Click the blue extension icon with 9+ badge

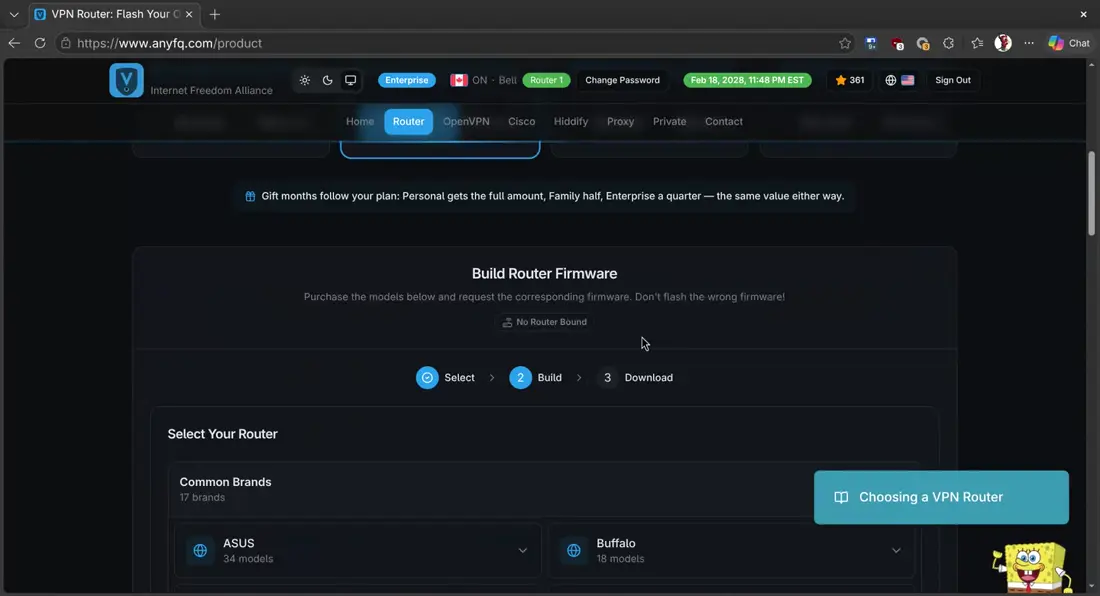[x=871, y=43]
